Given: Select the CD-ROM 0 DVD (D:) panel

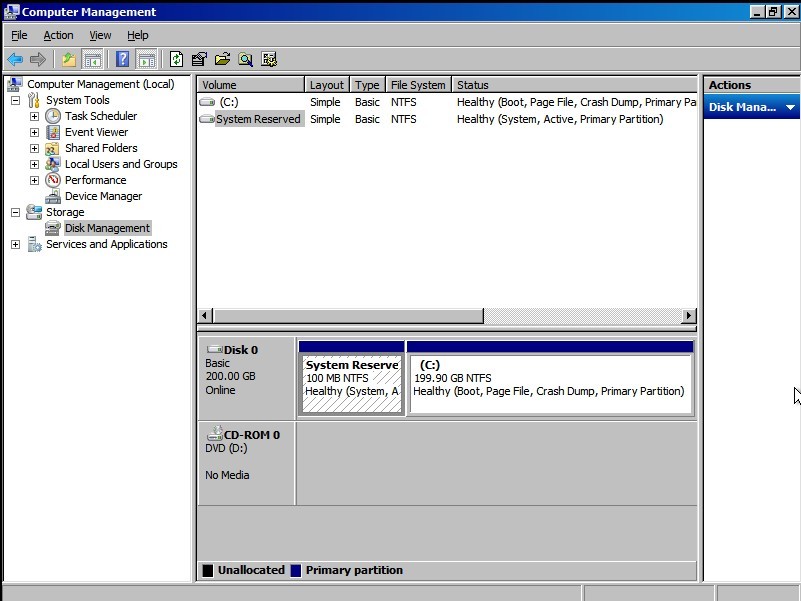Looking at the screenshot, I should [x=246, y=463].
